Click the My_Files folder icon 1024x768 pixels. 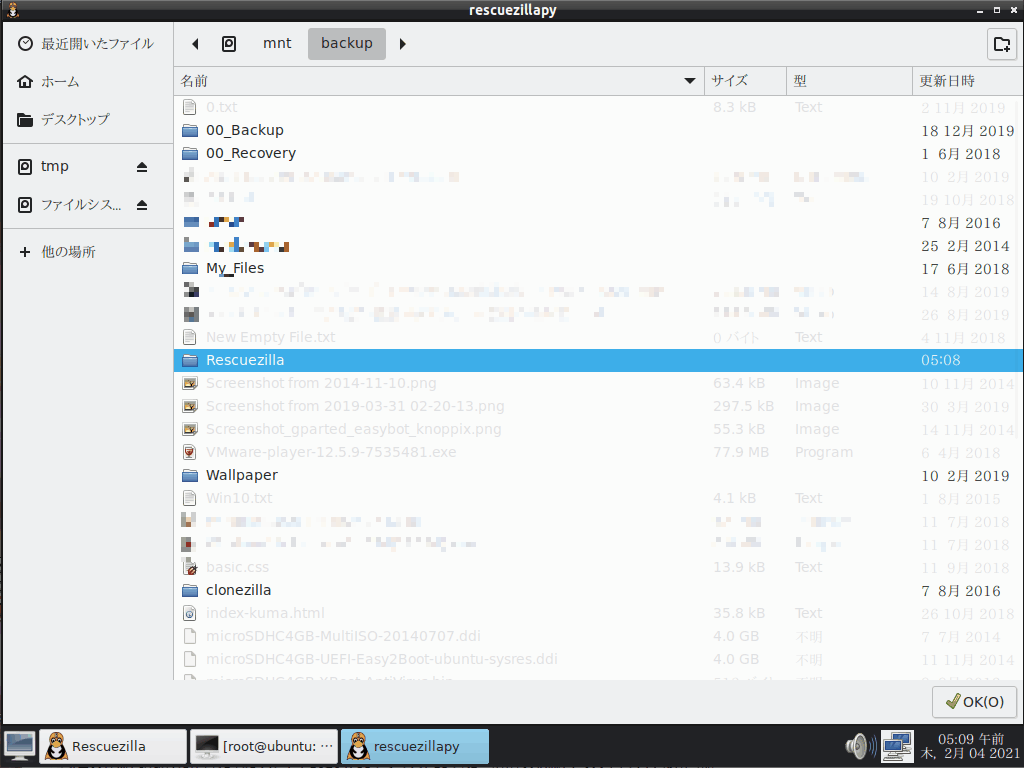coord(190,268)
